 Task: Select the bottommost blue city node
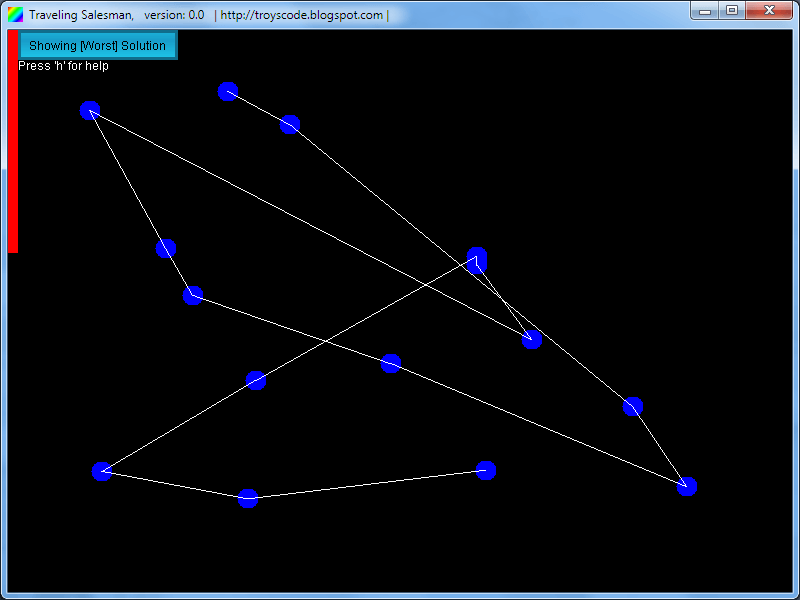(x=248, y=498)
